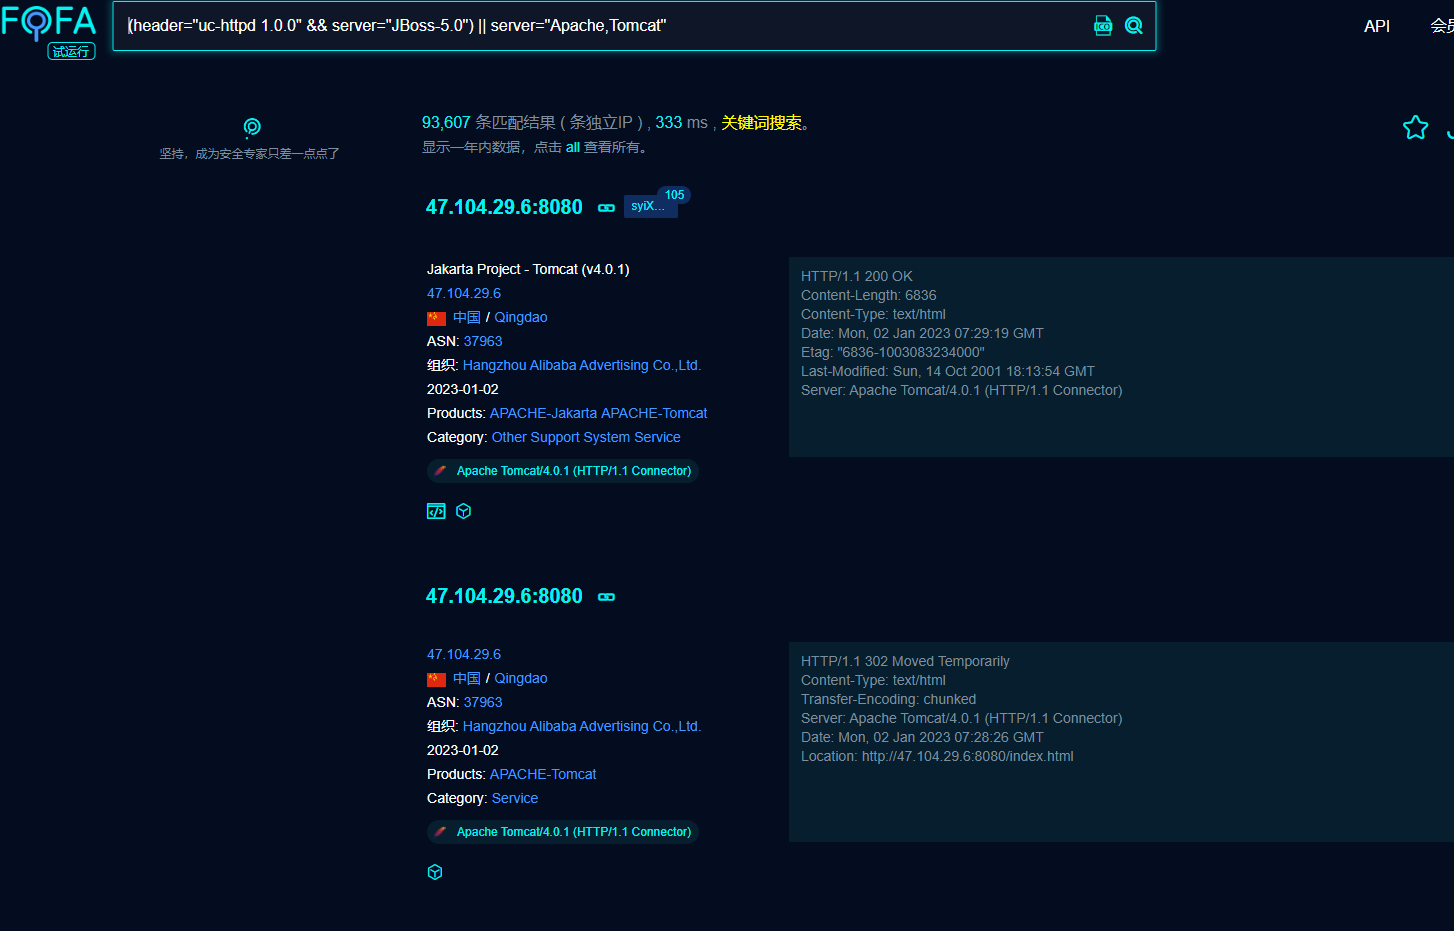The height and width of the screenshot is (931, 1454).
Task: Open the chain-link icon in the Jakarta Project result
Action: coord(606,208)
